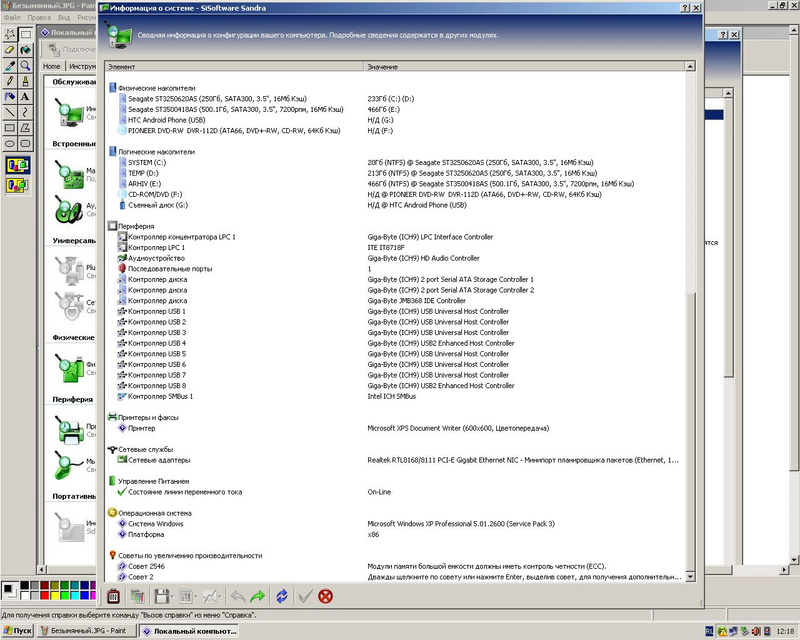This screenshot has height=640, width=800.
Task: Click the Пуск Start button
Action: tap(19, 631)
